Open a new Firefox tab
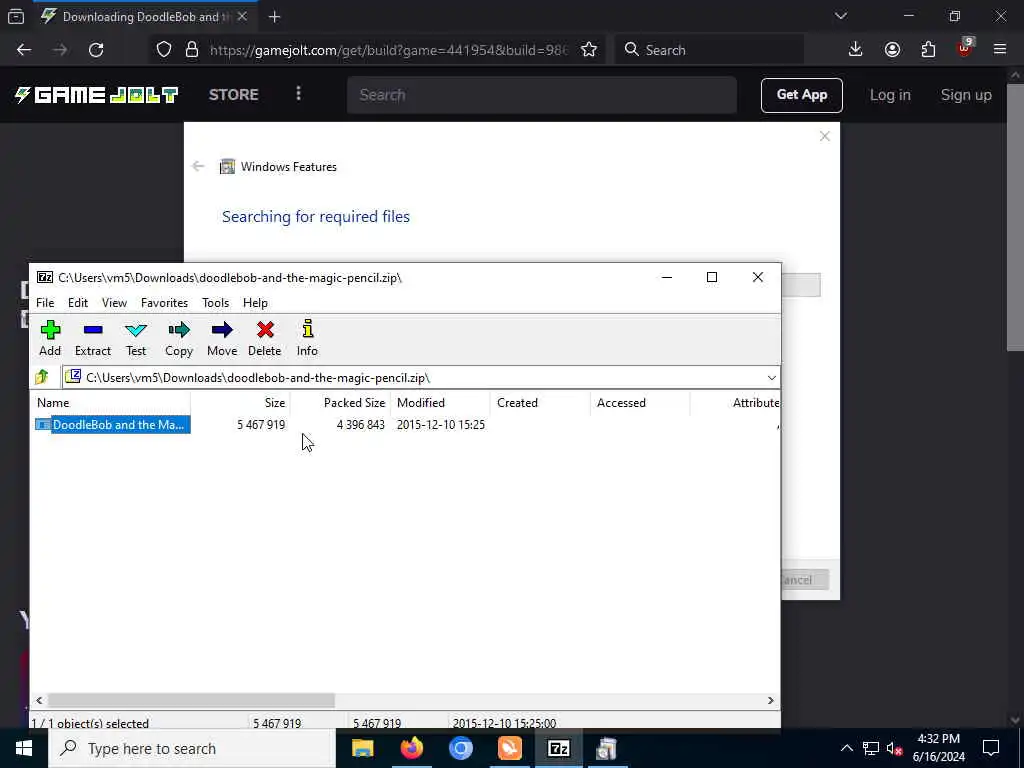 pyautogui.click(x=274, y=17)
